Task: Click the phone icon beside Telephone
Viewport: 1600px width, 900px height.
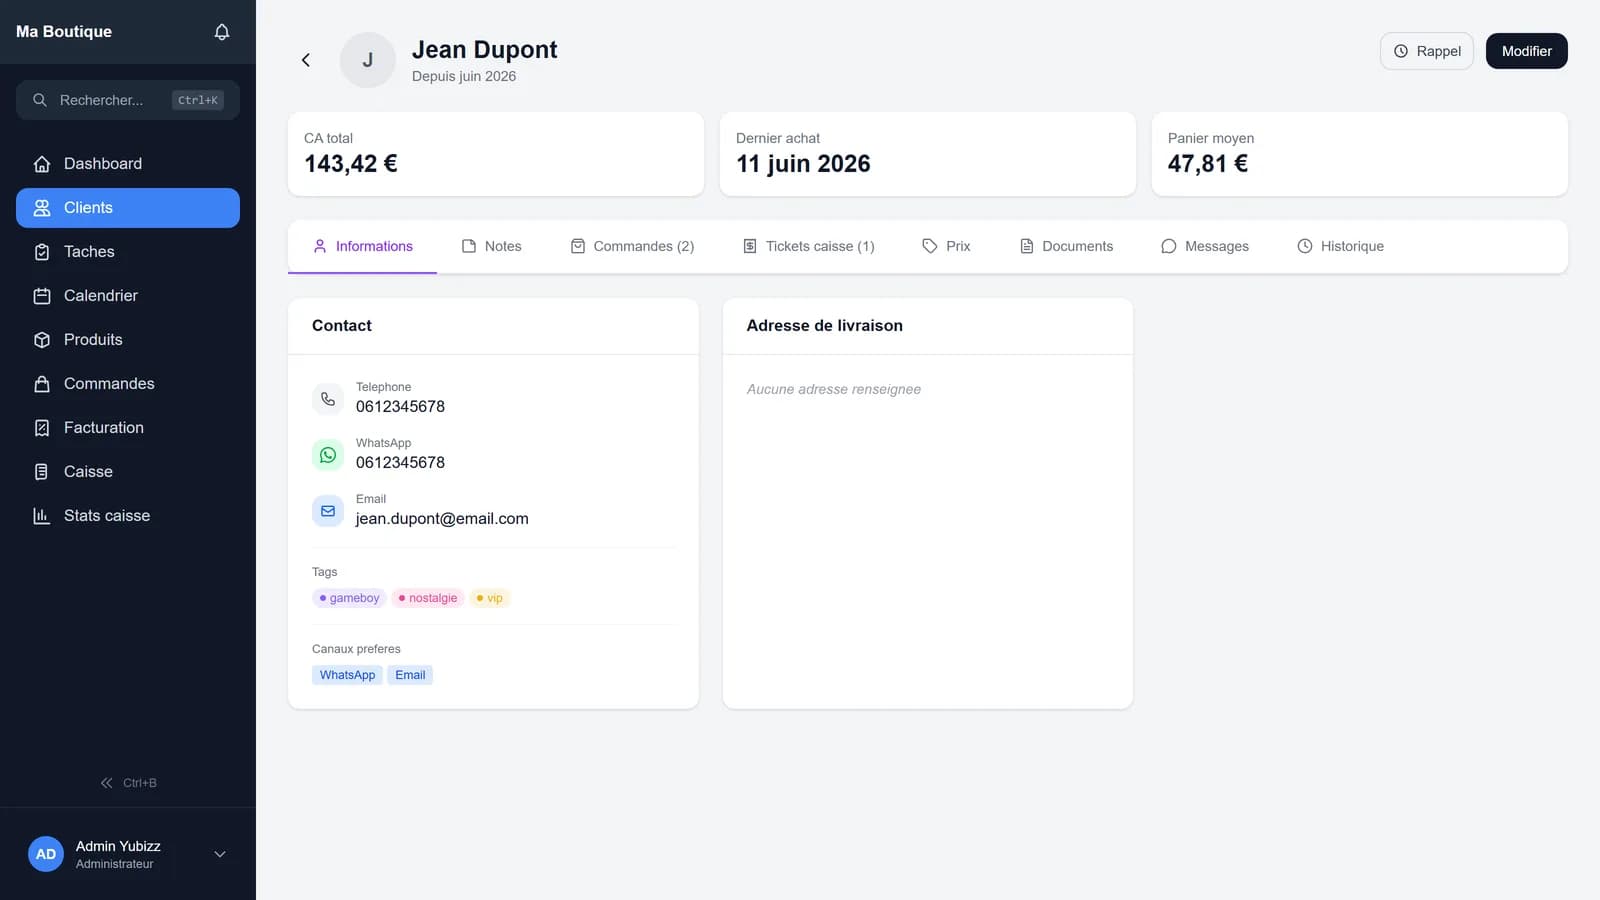Action: point(328,399)
